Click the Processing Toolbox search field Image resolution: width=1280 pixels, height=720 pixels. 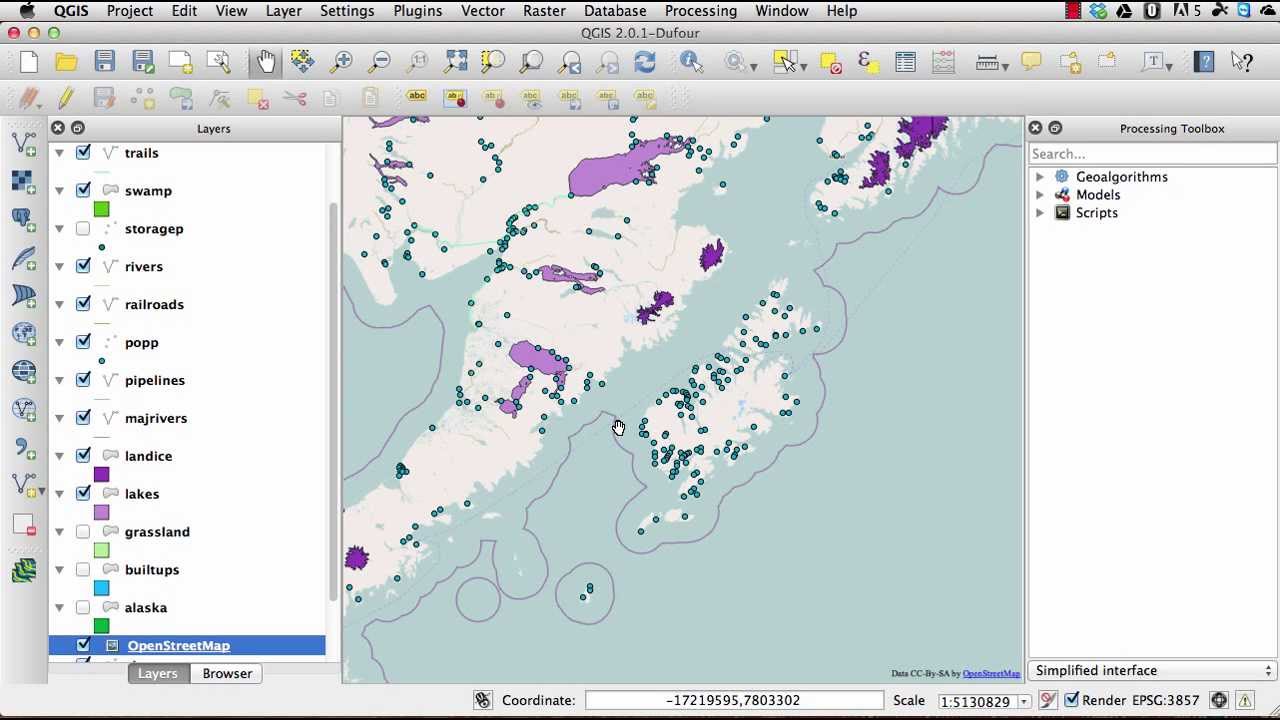1153,154
